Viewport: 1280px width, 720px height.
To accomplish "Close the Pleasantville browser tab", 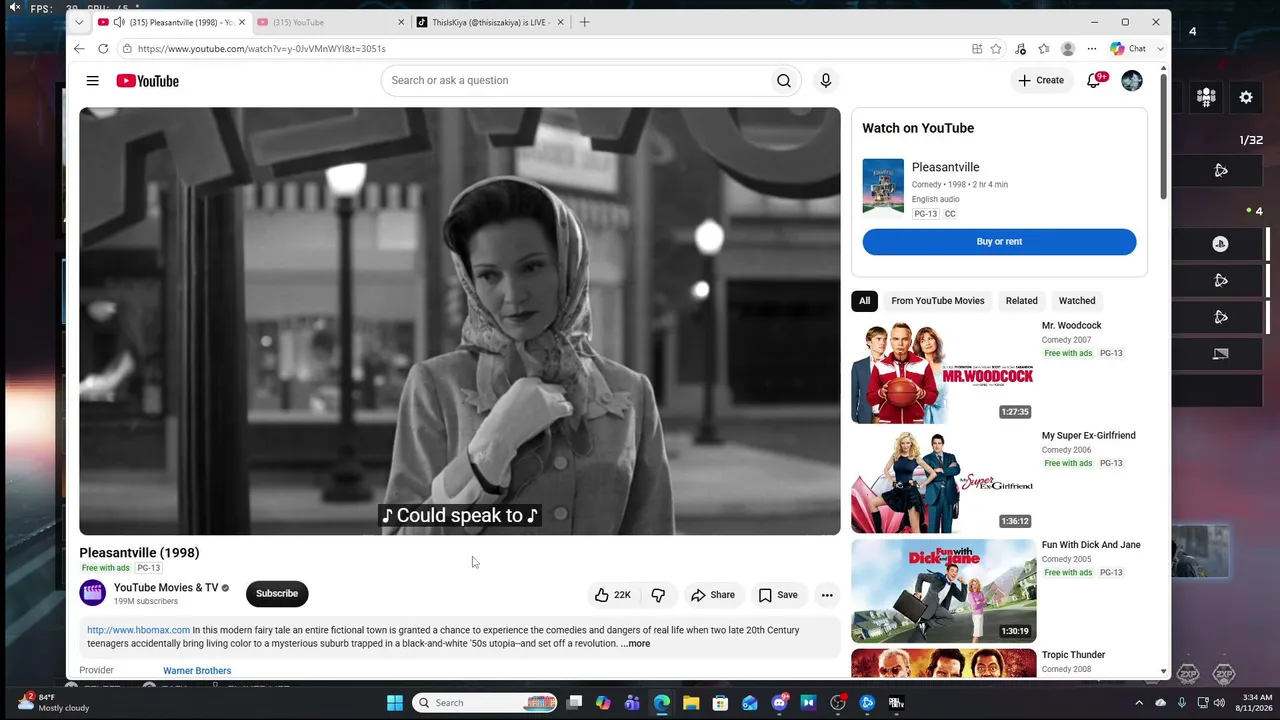I will (x=241, y=22).
